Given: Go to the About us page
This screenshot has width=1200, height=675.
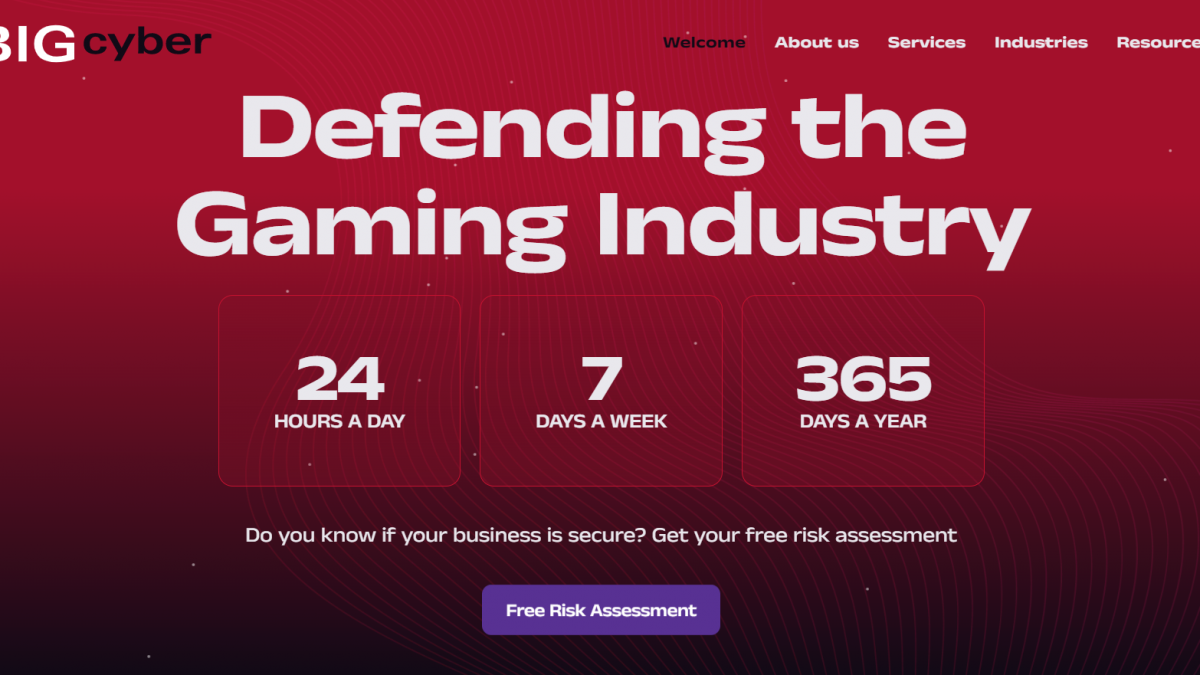Looking at the screenshot, I should (816, 42).
